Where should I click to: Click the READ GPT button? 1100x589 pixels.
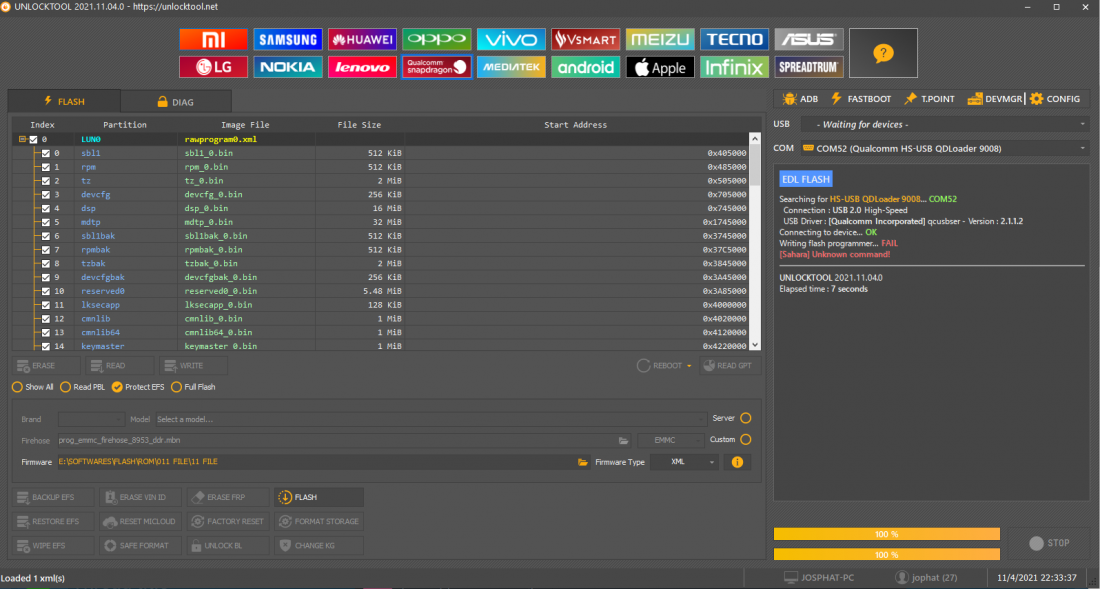tap(730, 366)
